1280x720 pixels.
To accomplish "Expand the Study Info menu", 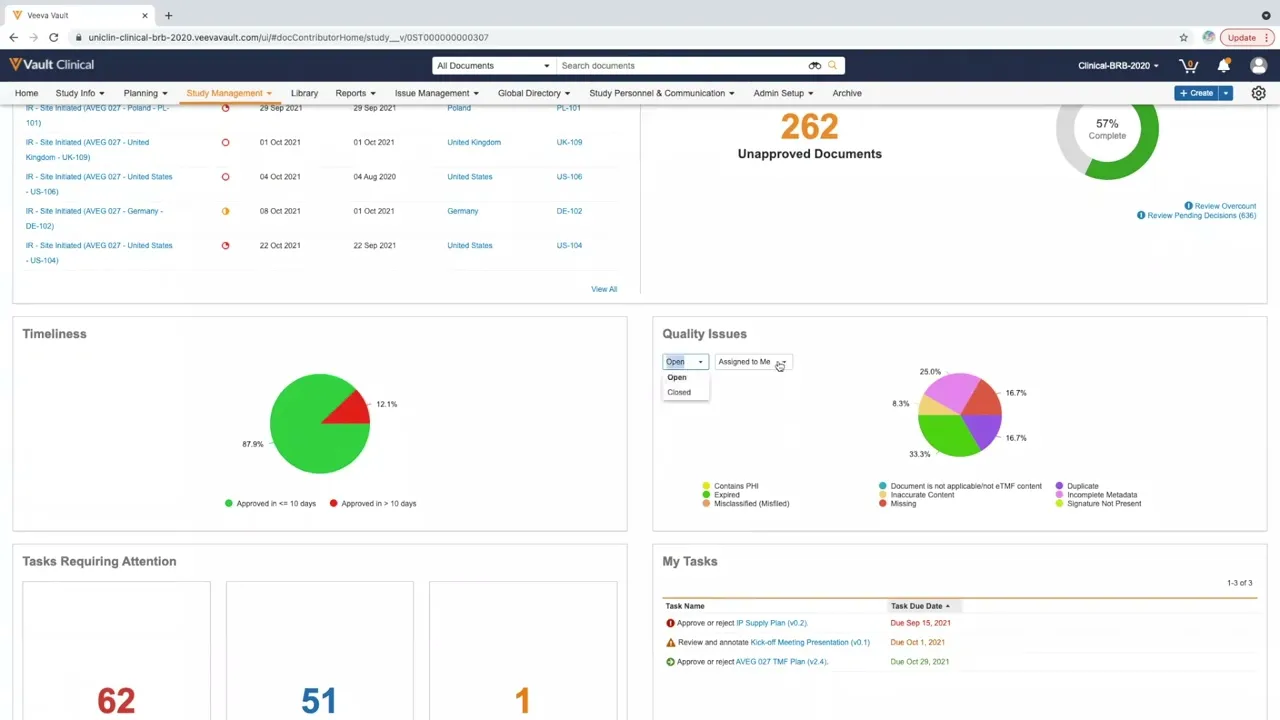I will (80, 93).
